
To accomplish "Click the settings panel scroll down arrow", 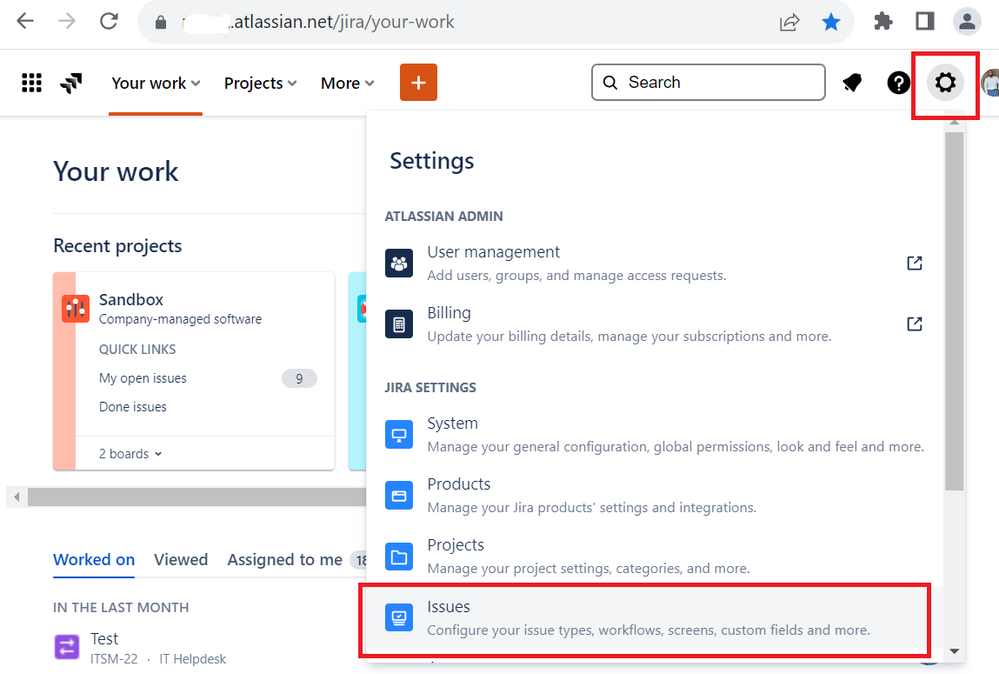I will (x=954, y=651).
